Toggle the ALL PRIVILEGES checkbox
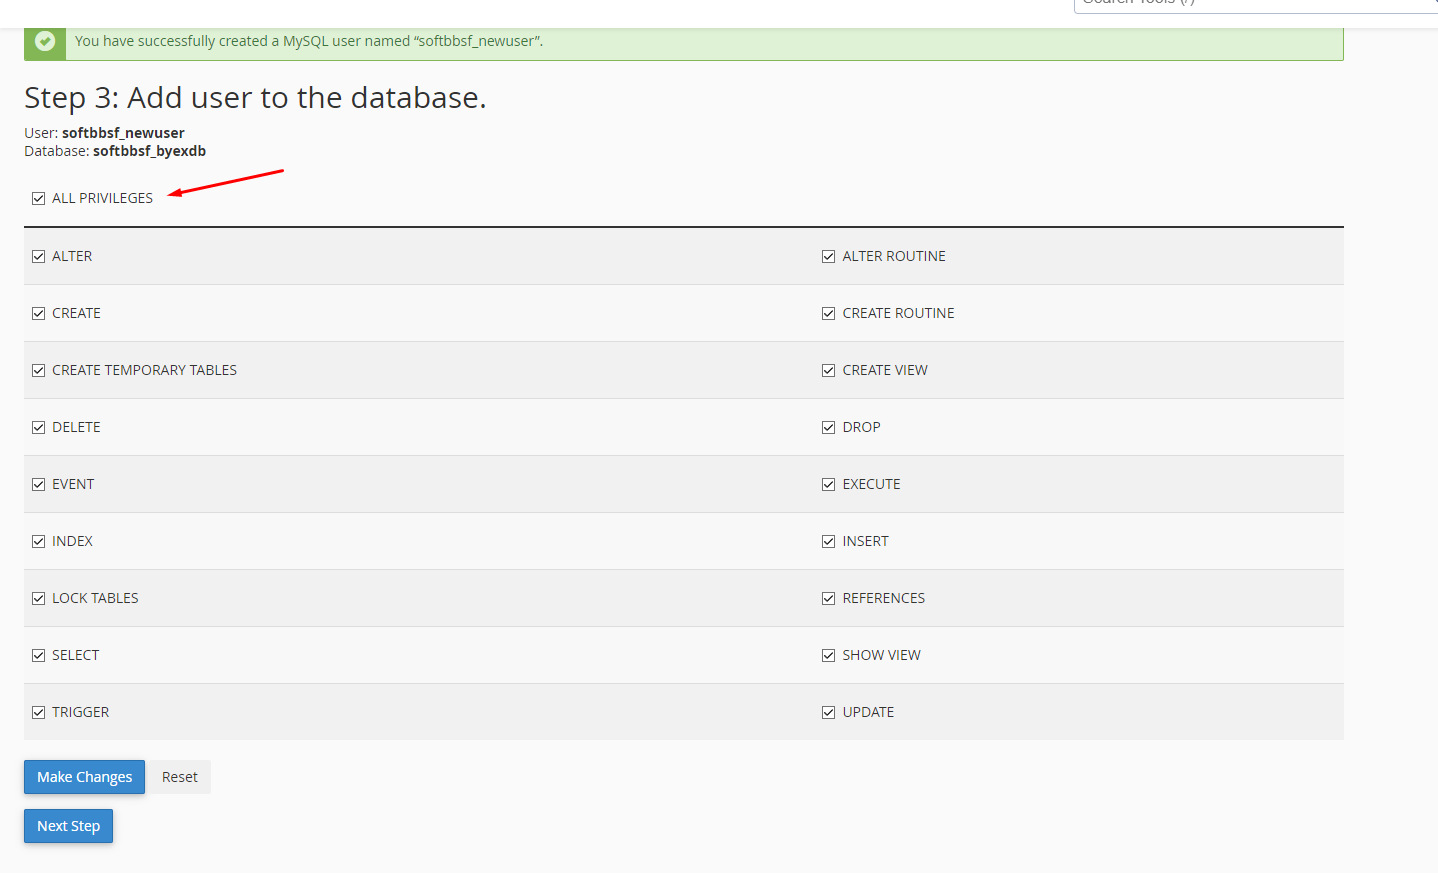The height and width of the screenshot is (873, 1438). (x=39, y=198)
